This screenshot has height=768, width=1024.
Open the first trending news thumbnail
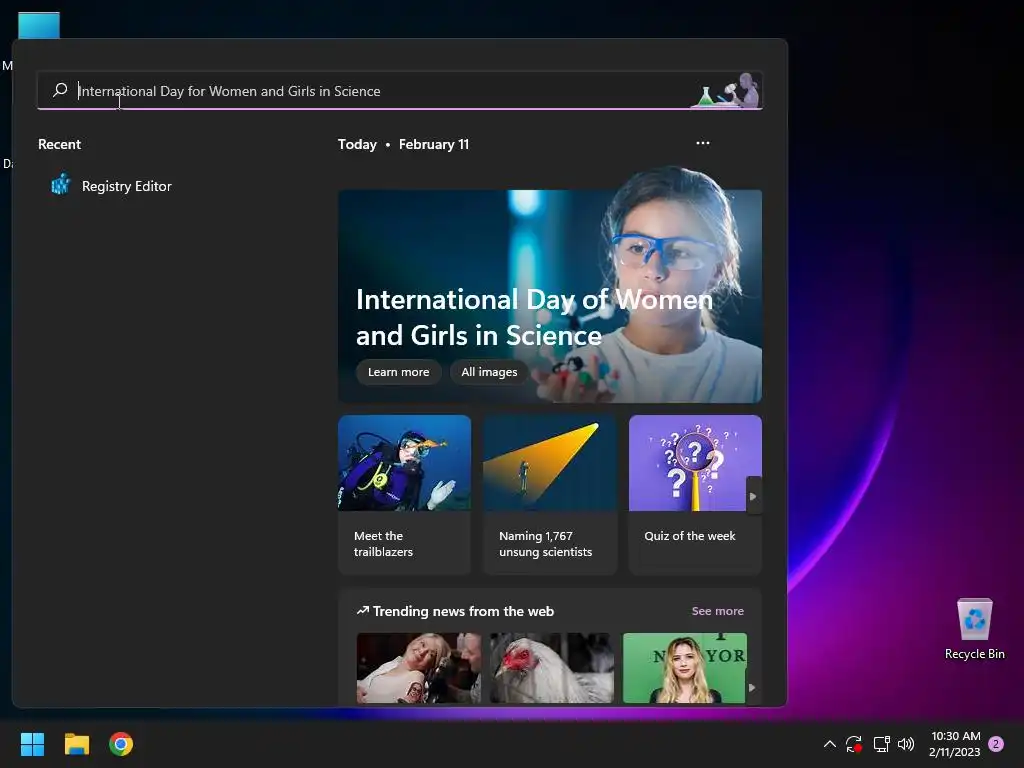pos(419,667)
